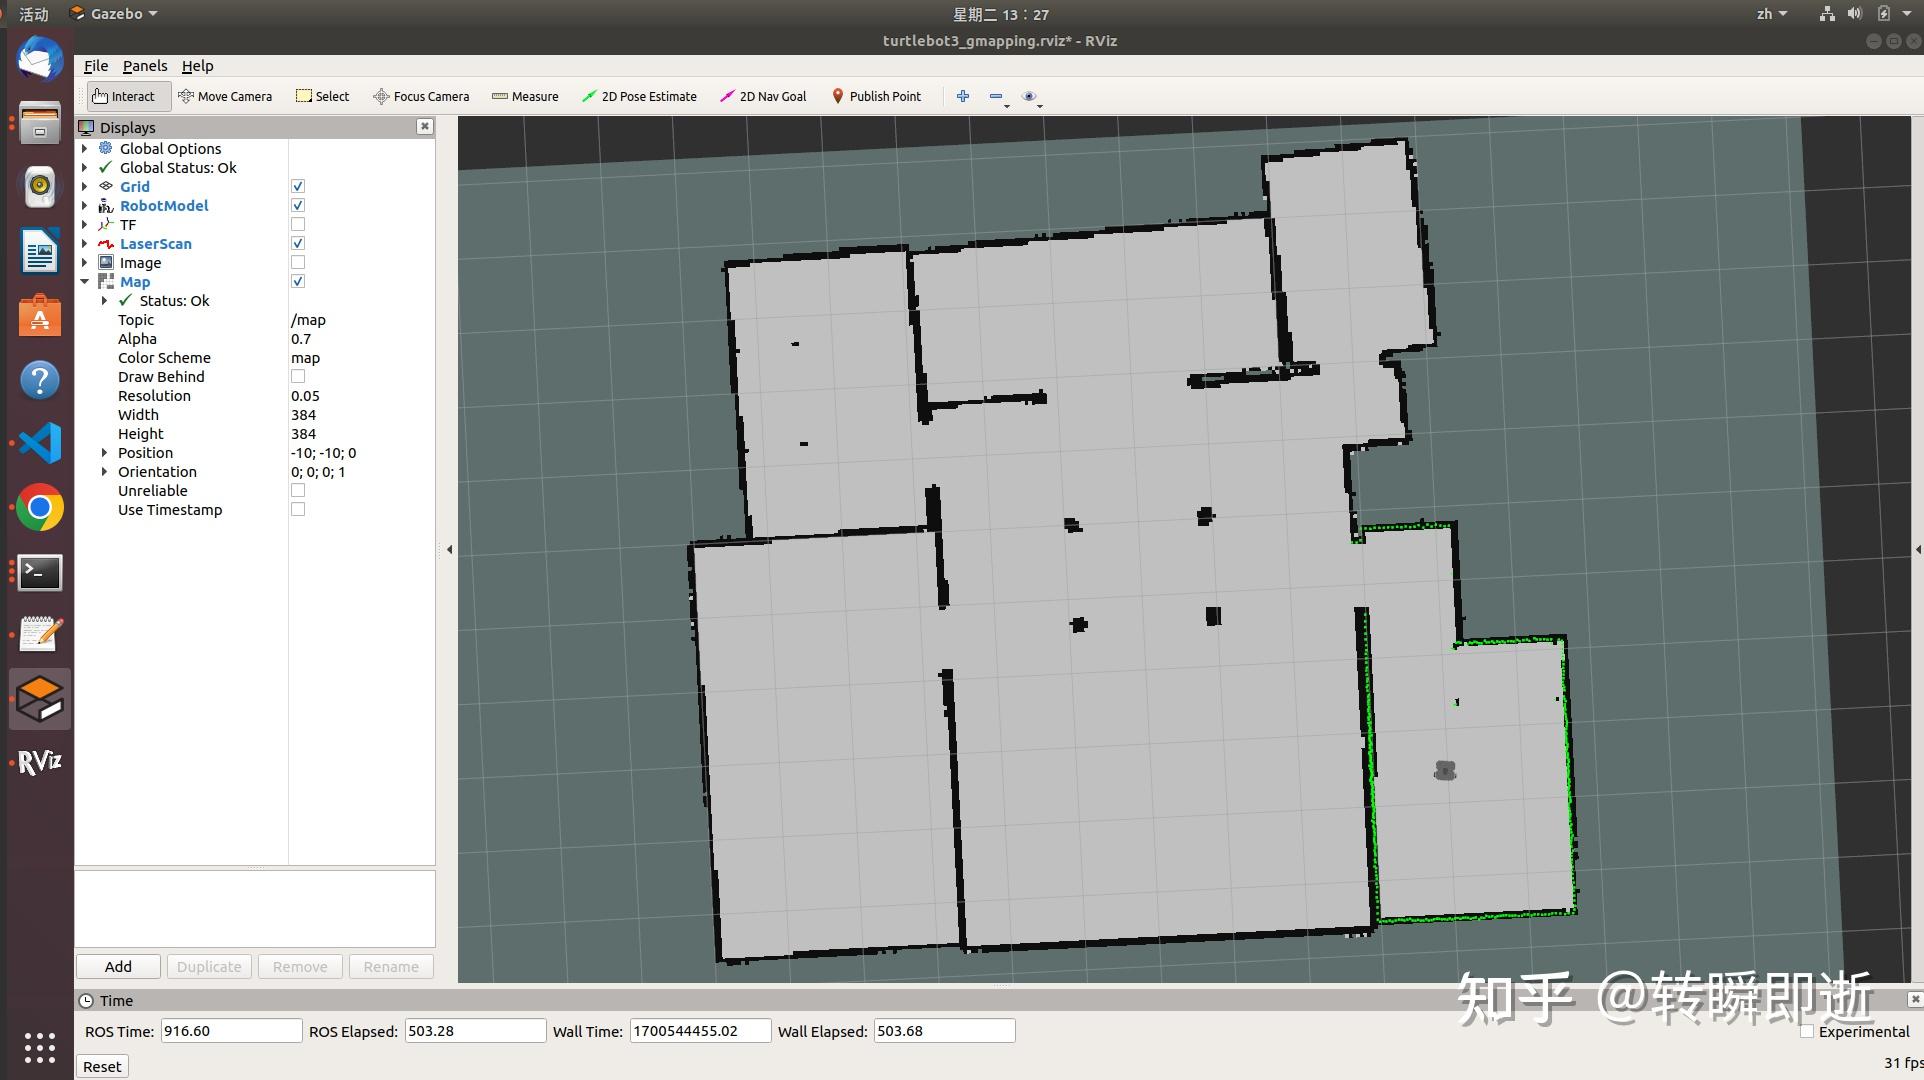
Task: Open the Panels menu
Action: pyautogui.click(x=145, y=66)
